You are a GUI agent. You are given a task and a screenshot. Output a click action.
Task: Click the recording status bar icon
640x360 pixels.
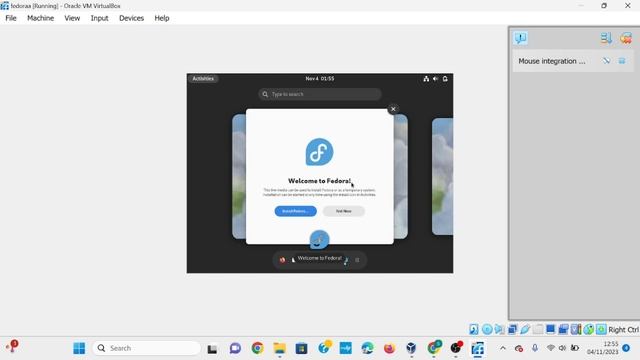tap(563, 329)
